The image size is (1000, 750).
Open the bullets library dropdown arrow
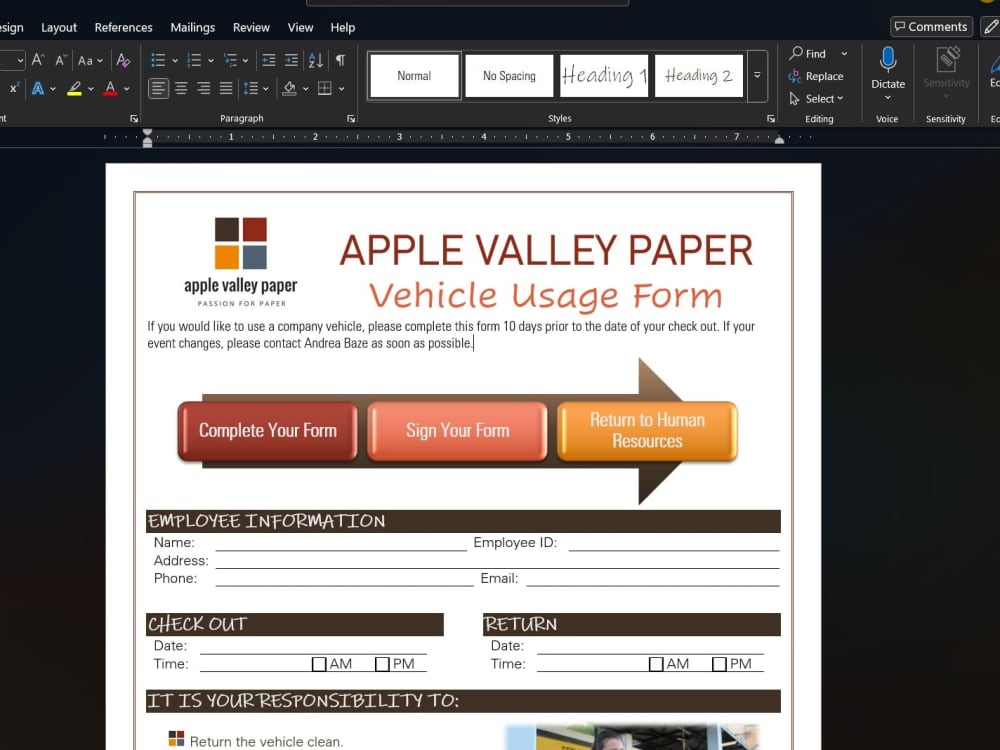[175, 61]
